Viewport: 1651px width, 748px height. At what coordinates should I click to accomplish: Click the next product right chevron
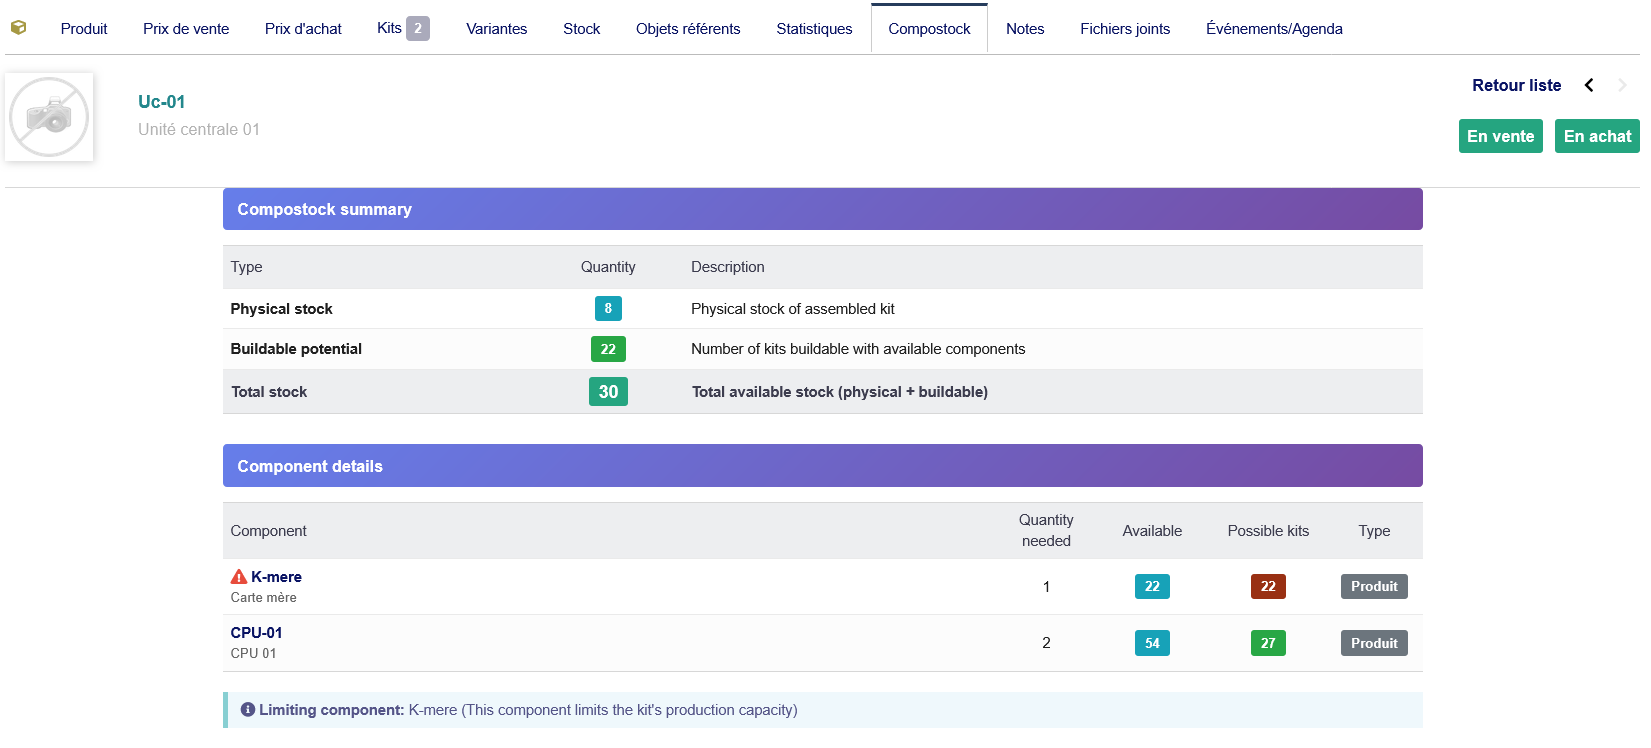coord(1622,85)
